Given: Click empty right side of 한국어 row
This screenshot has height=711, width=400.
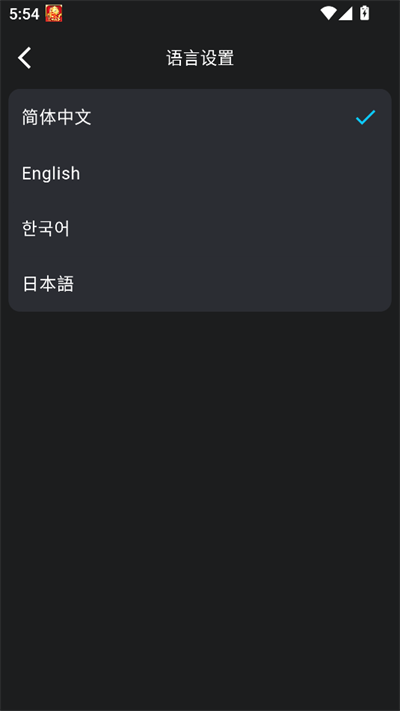Looking at the screenshot, I should tap(272, 228).
